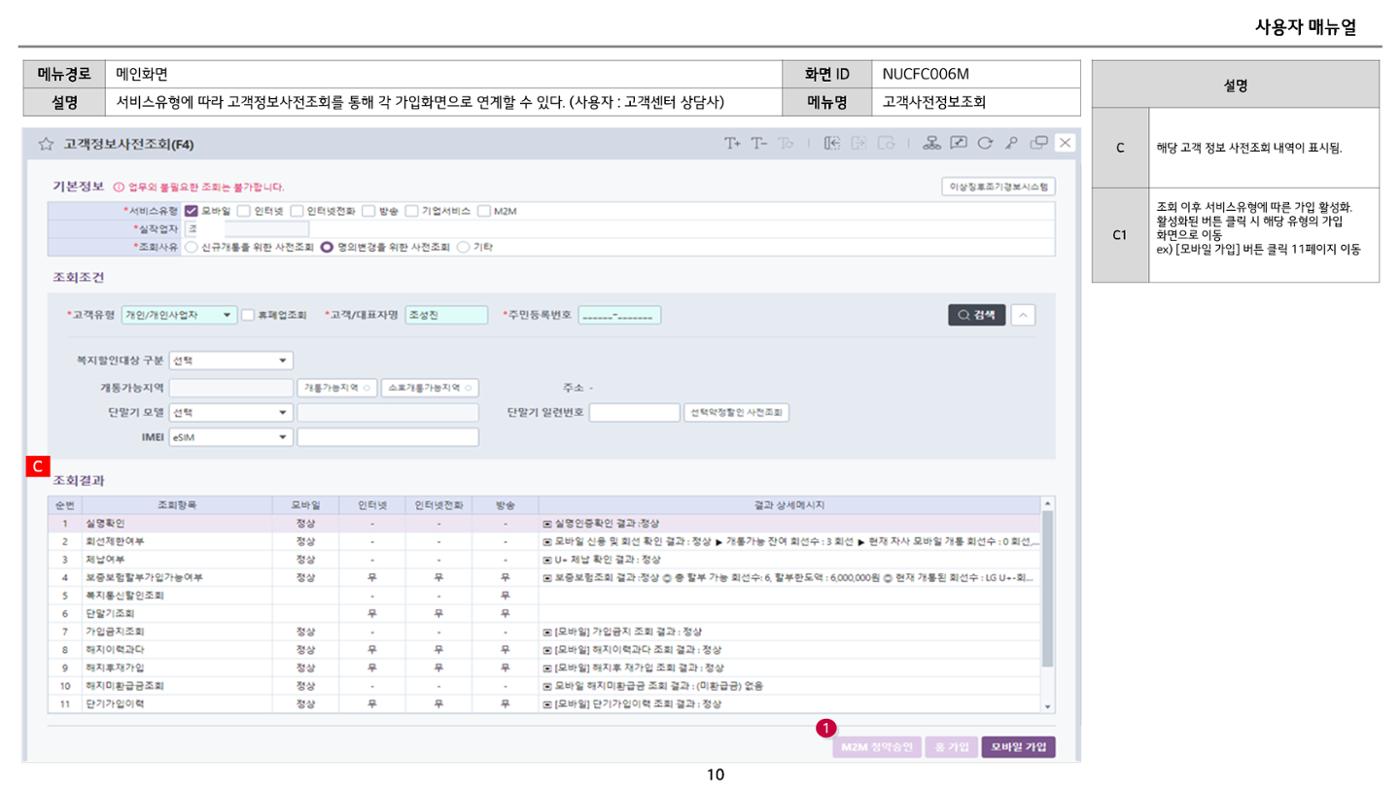Viewport: 1400px width, 788px height.
Task: Select the 체납여부 result row
Action: (543, 559)
